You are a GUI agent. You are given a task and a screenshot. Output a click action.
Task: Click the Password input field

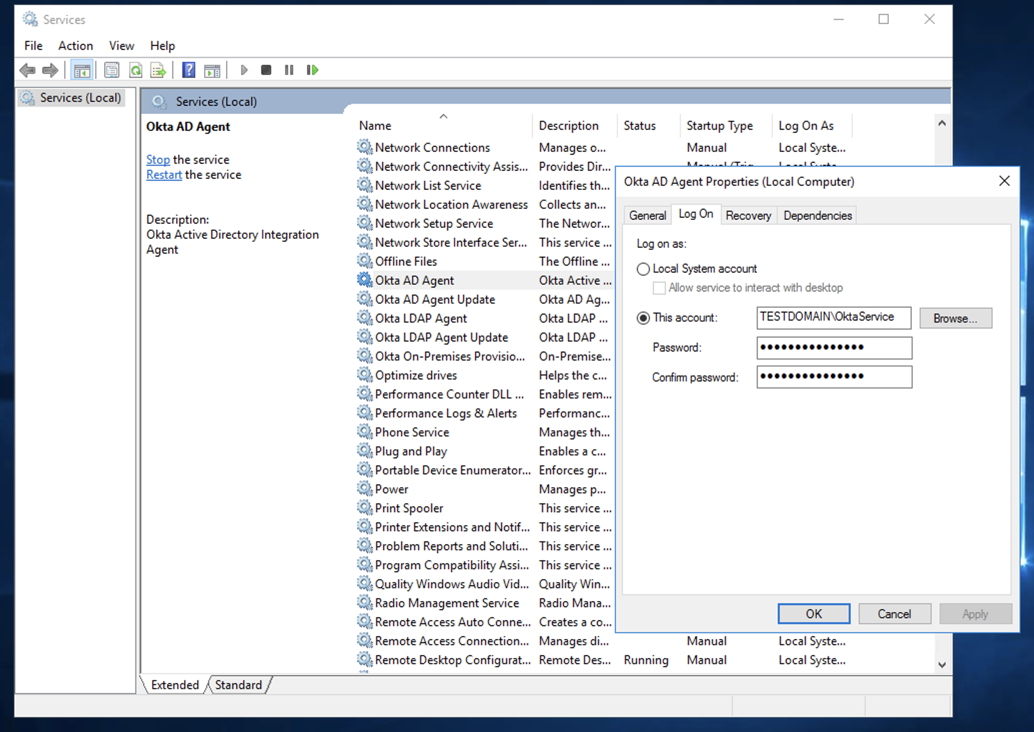(x=834, y=348)
